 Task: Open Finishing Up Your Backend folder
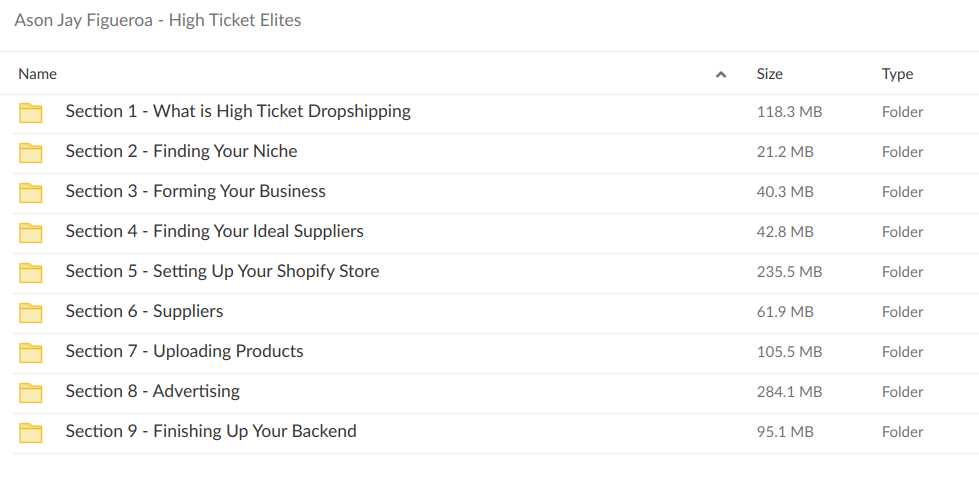tap(211, 431)
